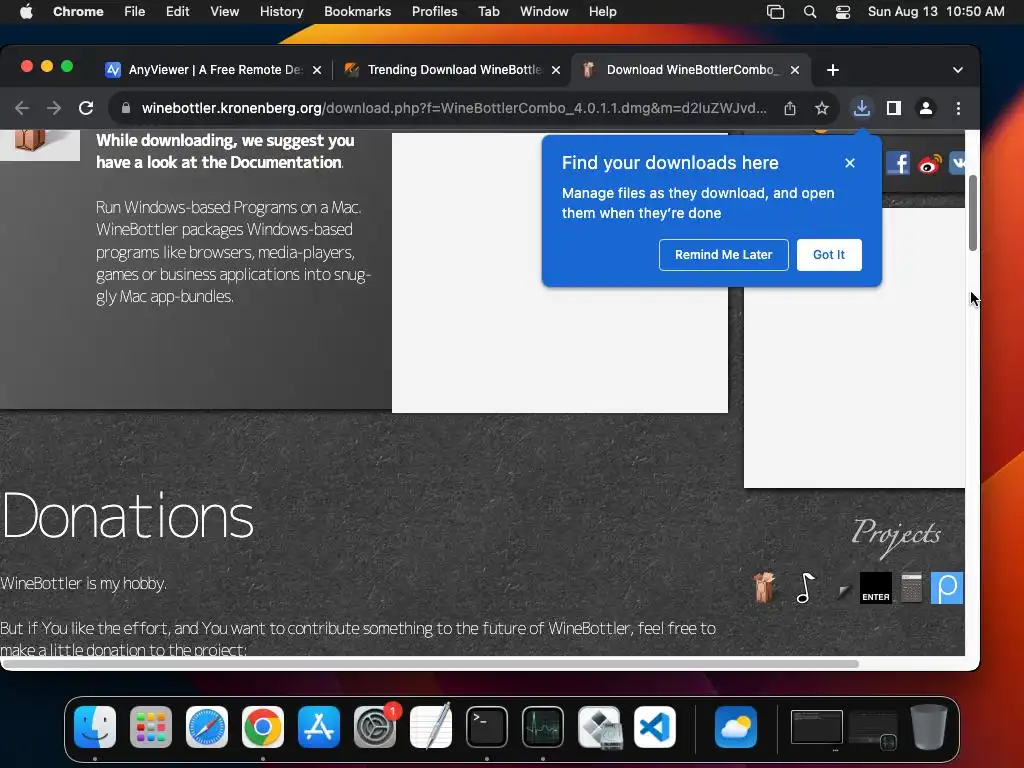The height and width of the screenshot is (768, 1024).
Task: Open Chrome three-dot menu
Action: pos(958,108)
